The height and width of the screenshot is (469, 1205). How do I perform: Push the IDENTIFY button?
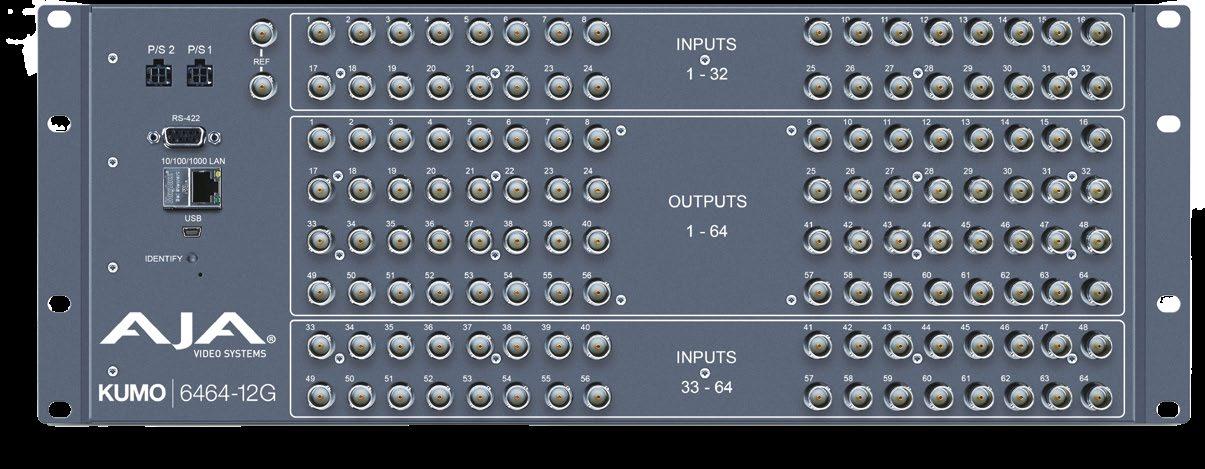pyautogui.click(x=192, y=259)
